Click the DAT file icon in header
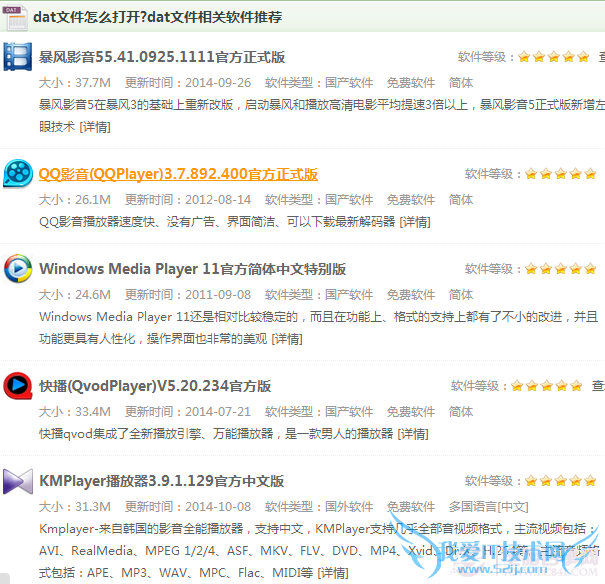The height and width of the screenshot is (584, 605). (16, 17)
